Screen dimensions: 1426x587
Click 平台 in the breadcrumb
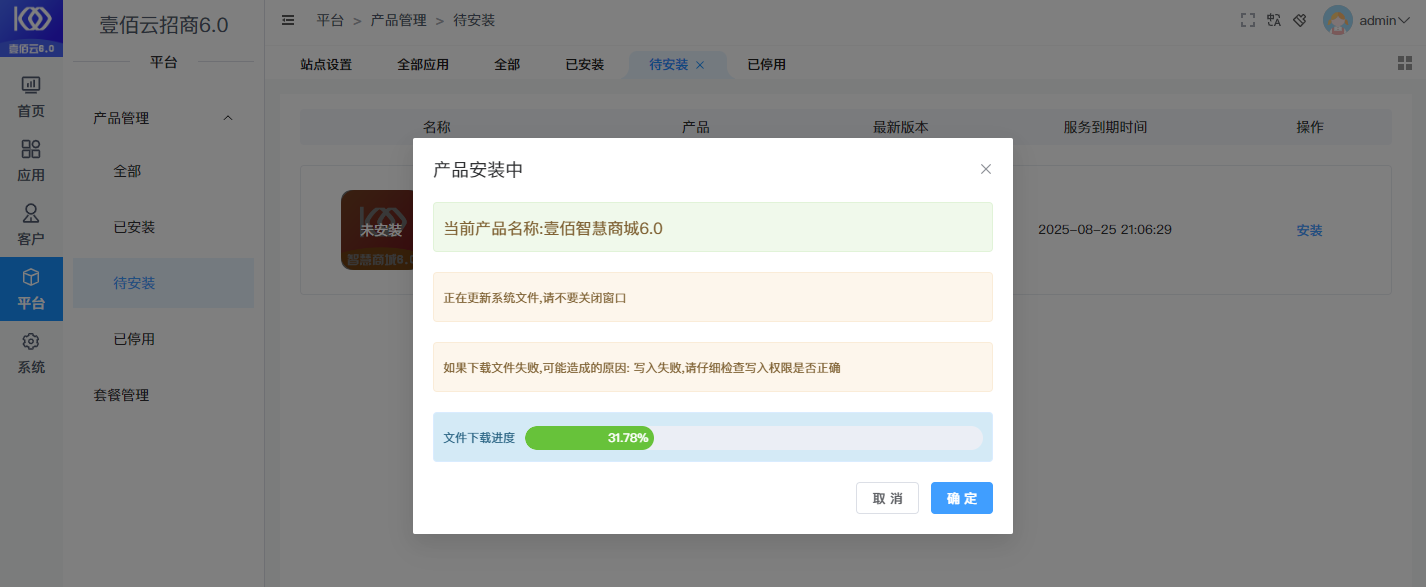click(x=330, y=20)
